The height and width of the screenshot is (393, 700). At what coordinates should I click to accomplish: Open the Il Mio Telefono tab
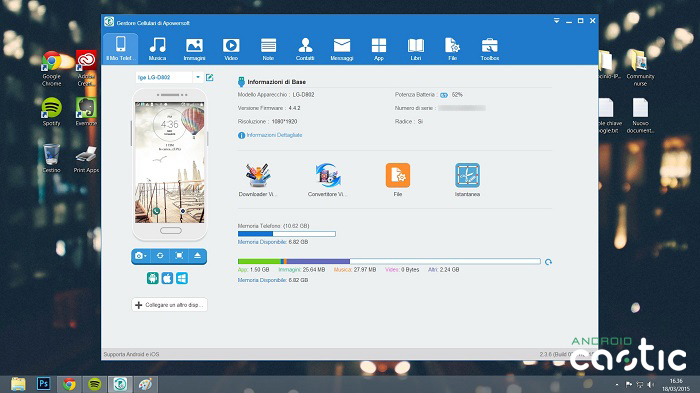[x=120, y=48]
